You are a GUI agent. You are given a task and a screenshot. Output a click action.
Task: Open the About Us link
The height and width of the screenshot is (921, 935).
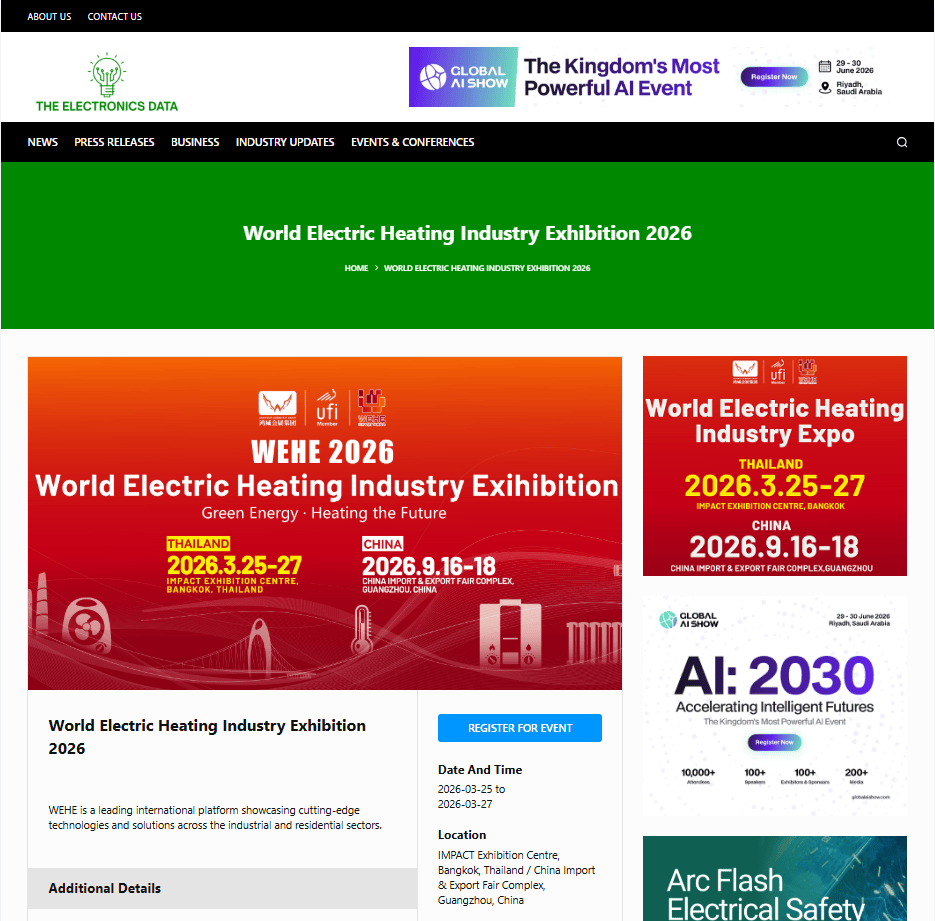[49, 16]
